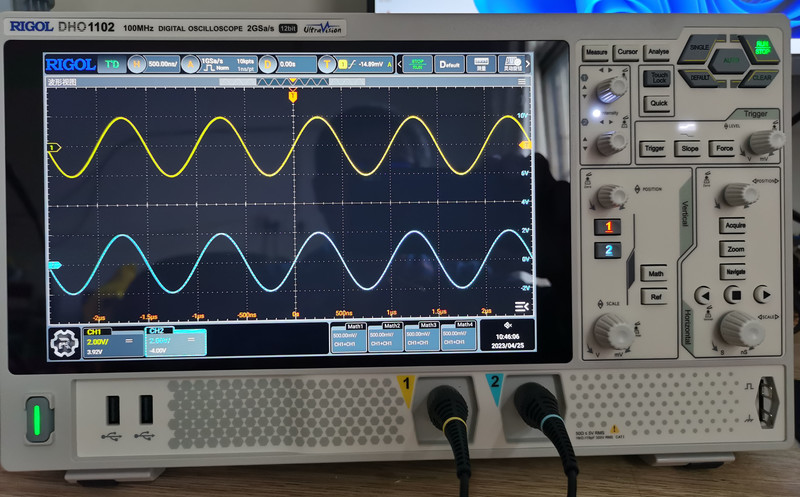Tap the speaker mute icon
The height and width of the screenshot is (497, 800).
509,326
